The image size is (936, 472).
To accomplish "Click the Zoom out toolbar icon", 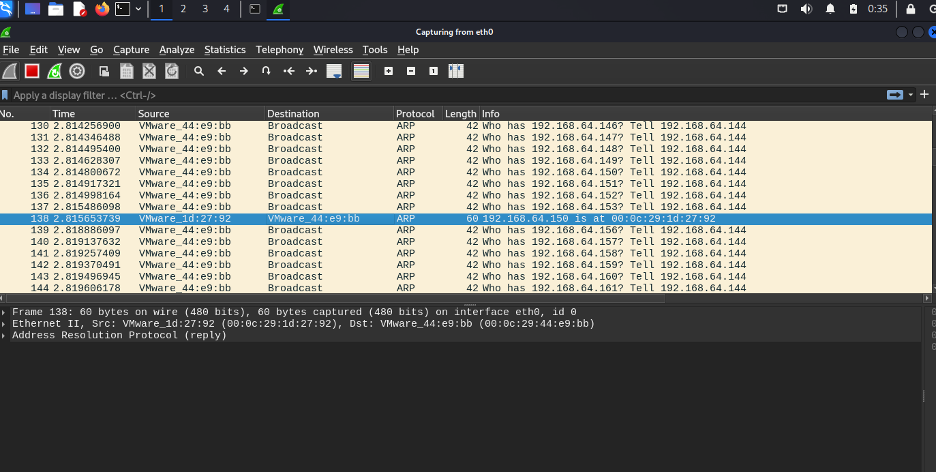I will 411,71.
